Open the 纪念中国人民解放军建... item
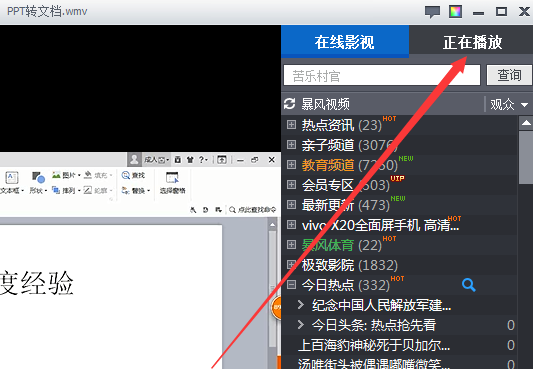Viewport: 533px width, 369px height. (x=381, y=305)
